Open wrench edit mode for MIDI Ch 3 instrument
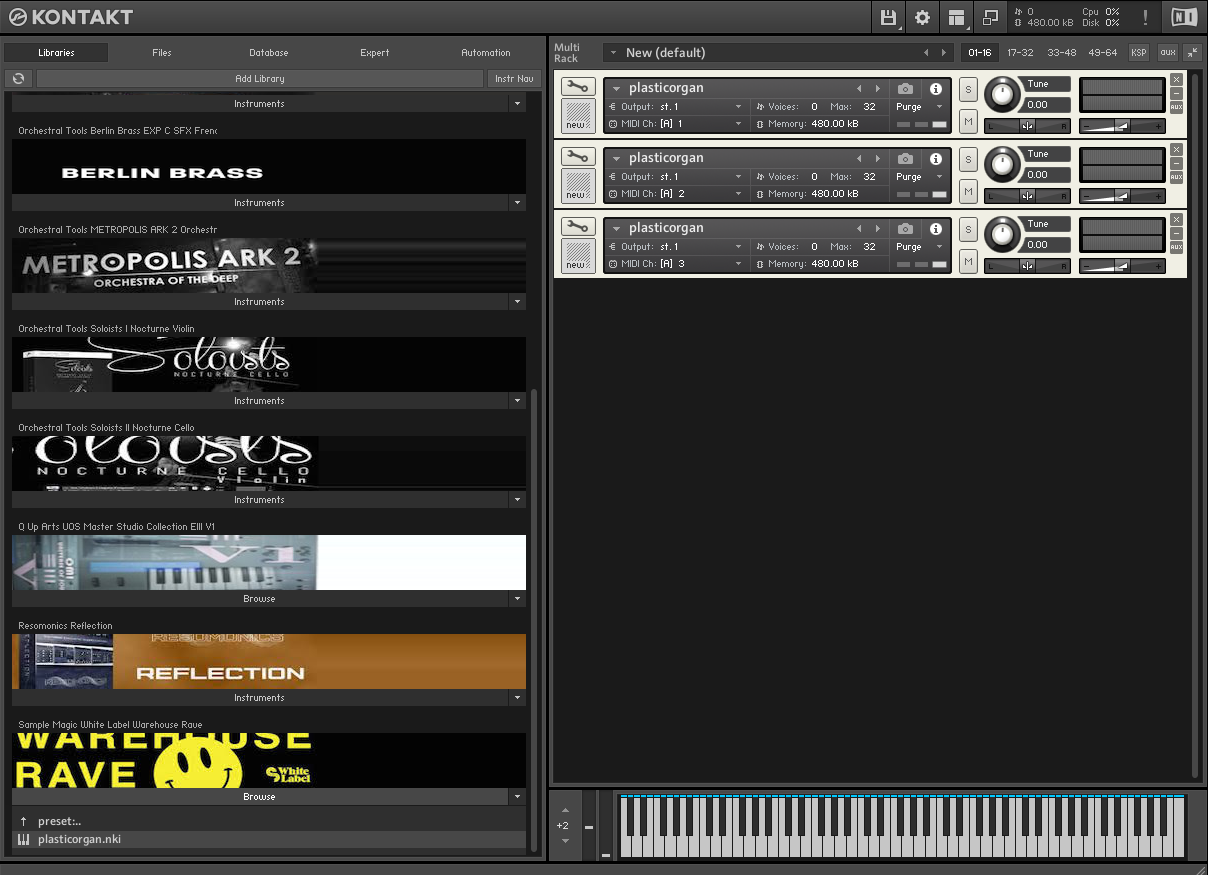 (x=577, y=227)
